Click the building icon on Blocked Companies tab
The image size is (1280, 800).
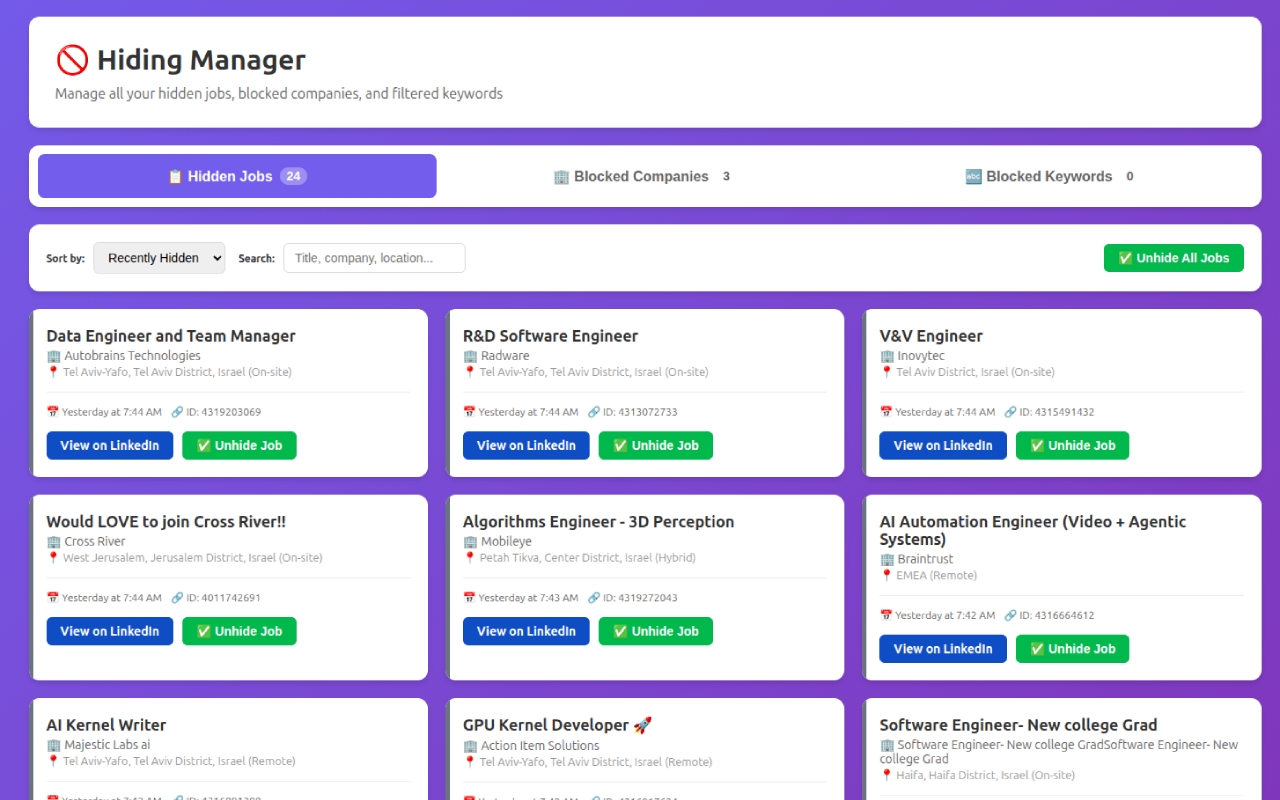[x=562, y=176]
